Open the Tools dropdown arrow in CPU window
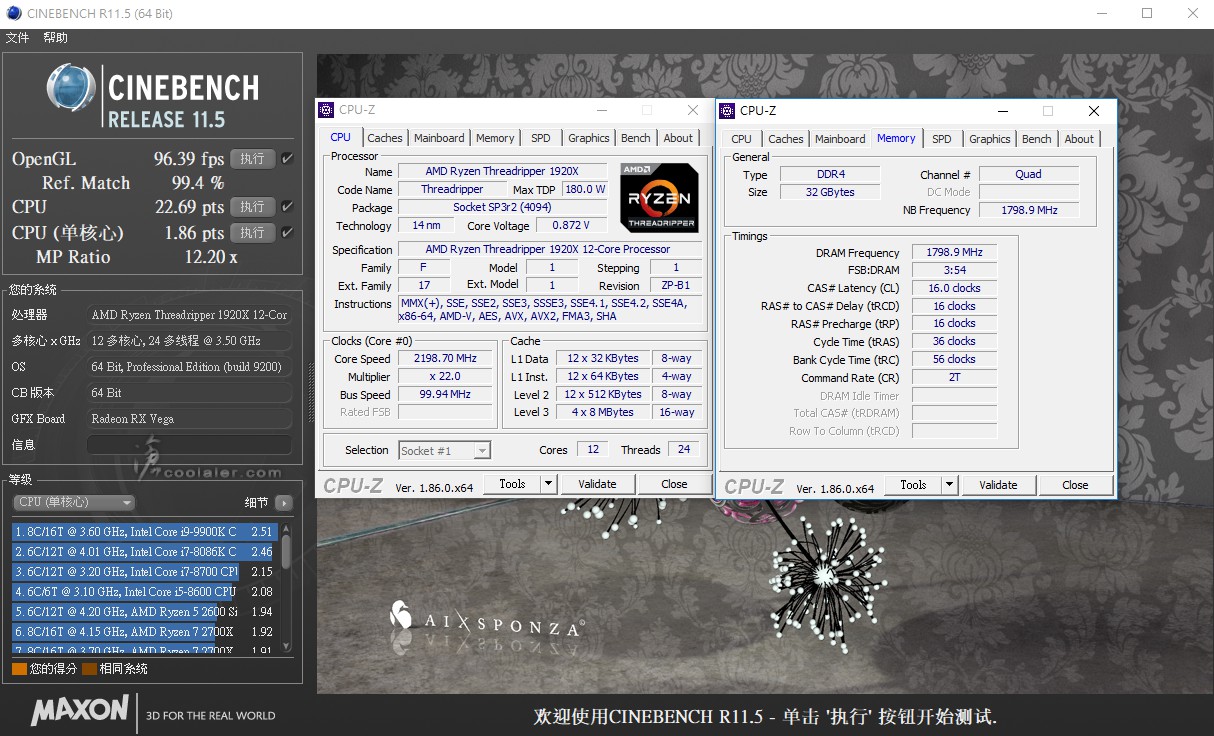This screenshot has height=736, width=1214. [x=548, y=484]
